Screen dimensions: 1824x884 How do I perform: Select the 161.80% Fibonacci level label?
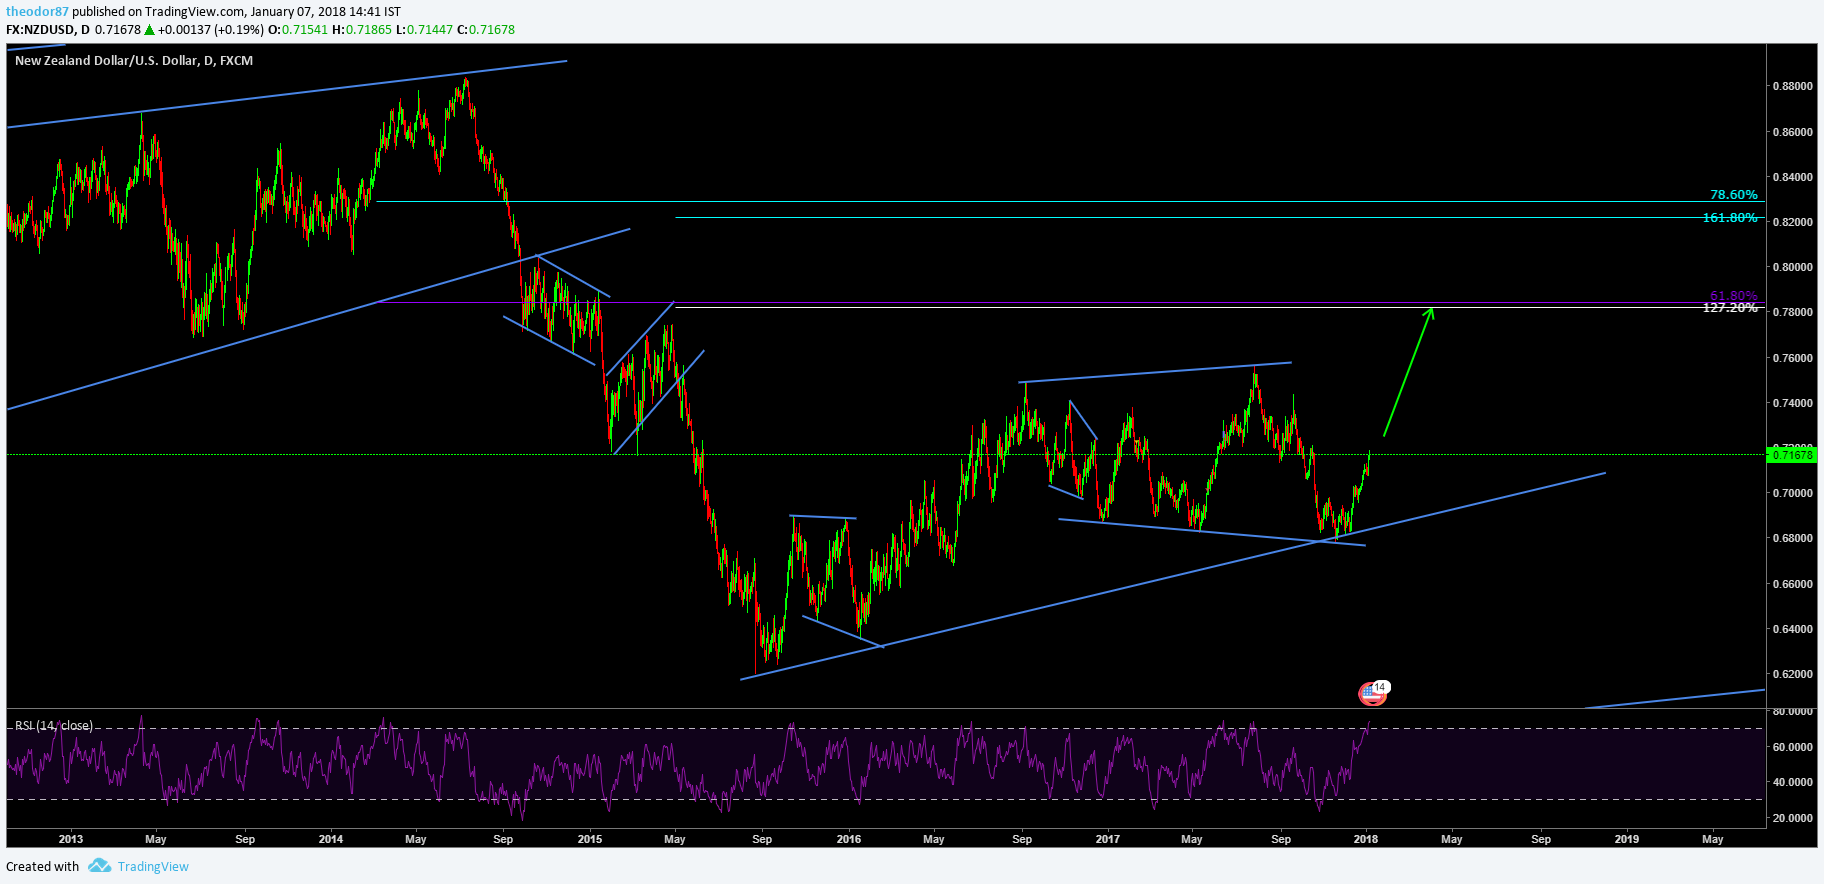tap(1730, 217)
